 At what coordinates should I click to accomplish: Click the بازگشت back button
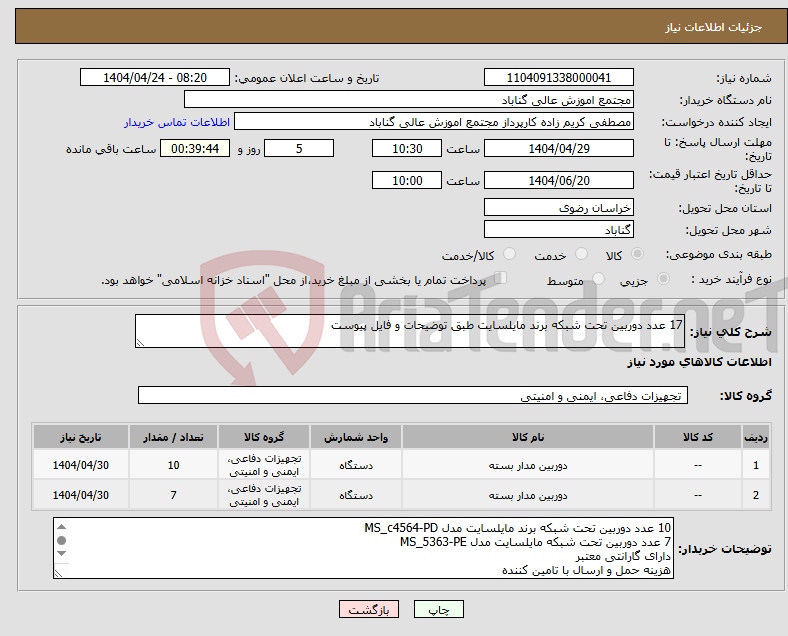[x=368, y=609]
